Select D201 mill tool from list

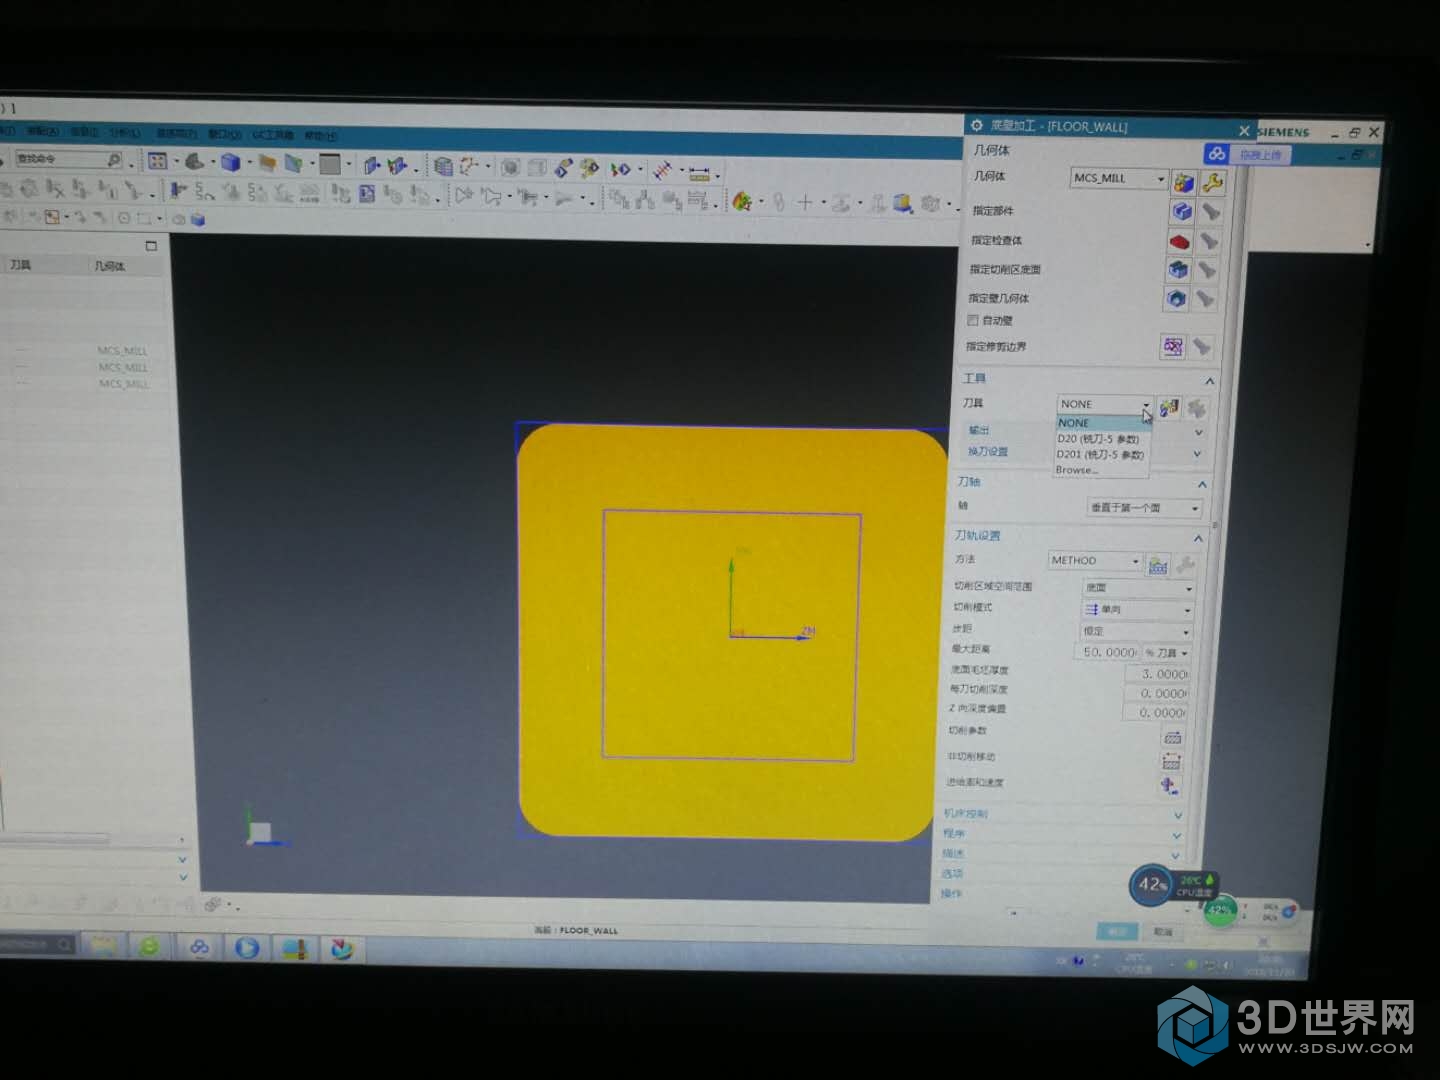(1101, 454)
